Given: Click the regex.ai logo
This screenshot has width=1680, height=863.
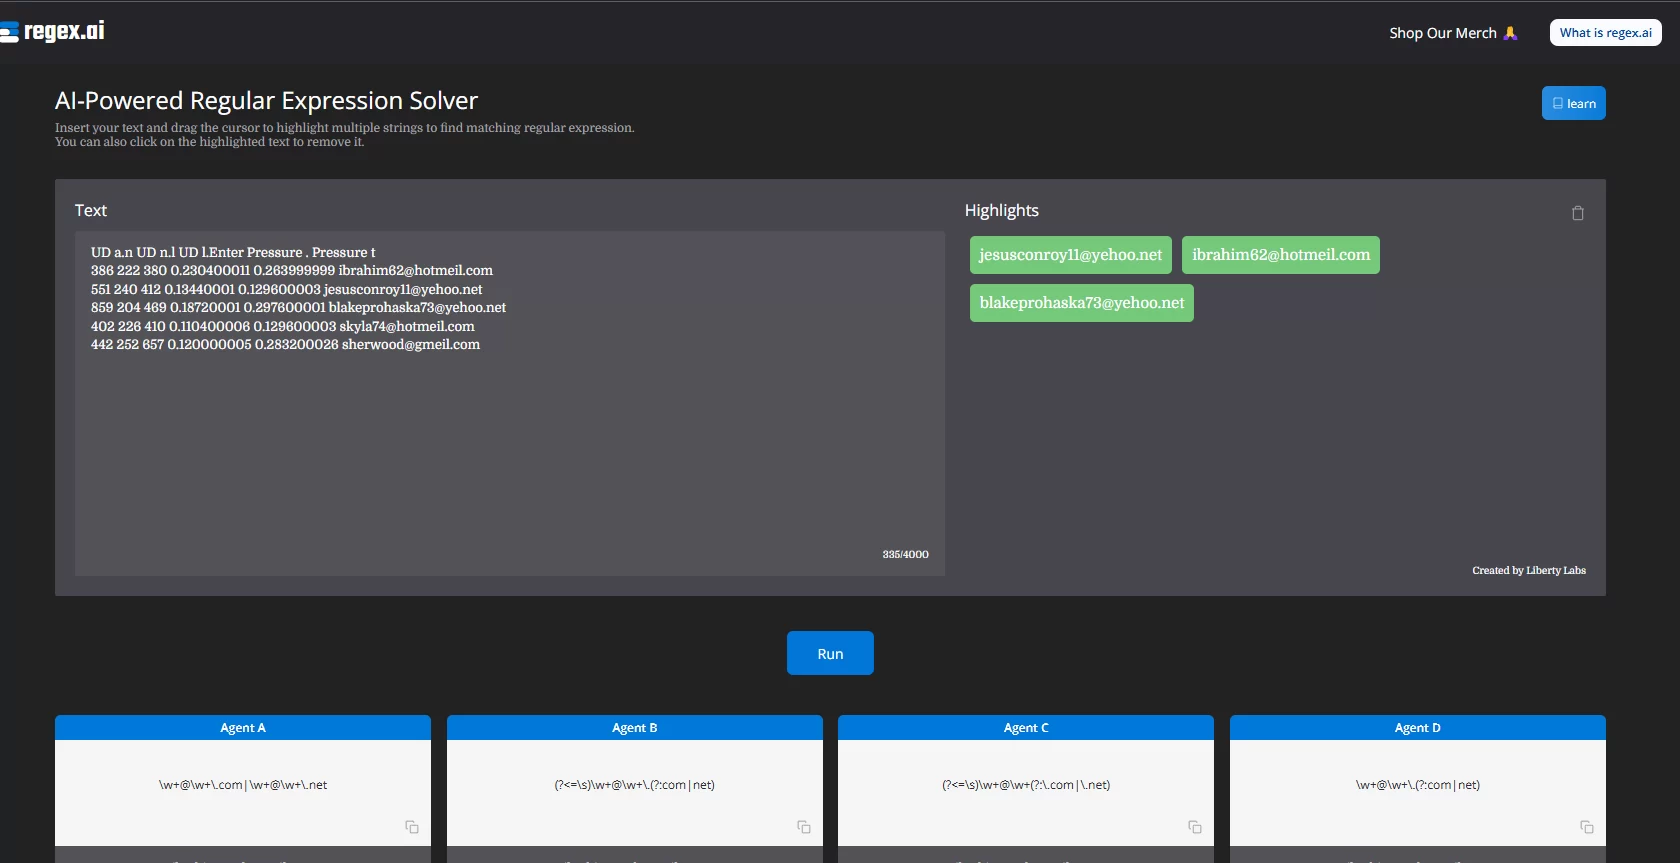Looking at the screenshot, I should (x=54, y=32).
